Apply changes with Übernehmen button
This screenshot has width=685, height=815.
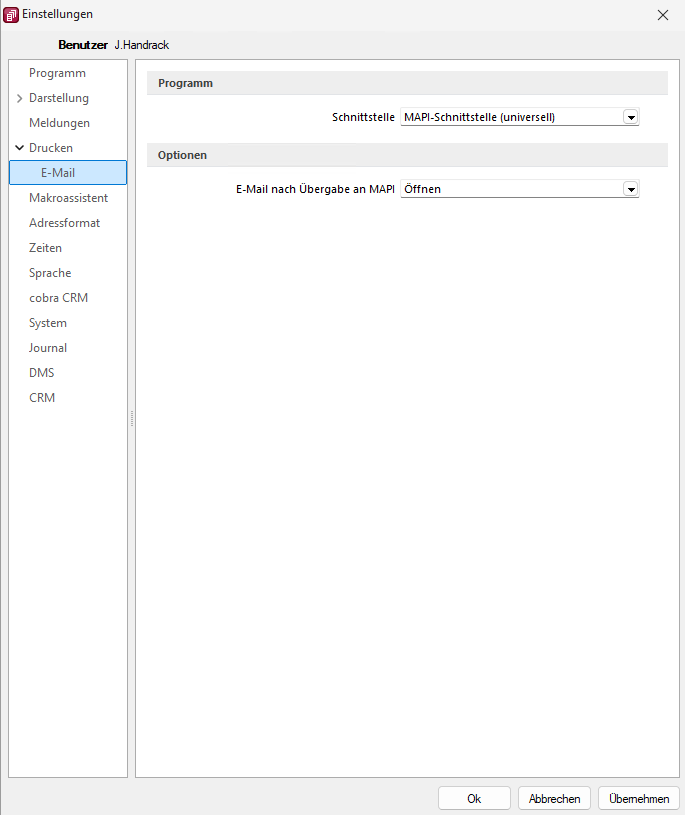tap(639, 799)
